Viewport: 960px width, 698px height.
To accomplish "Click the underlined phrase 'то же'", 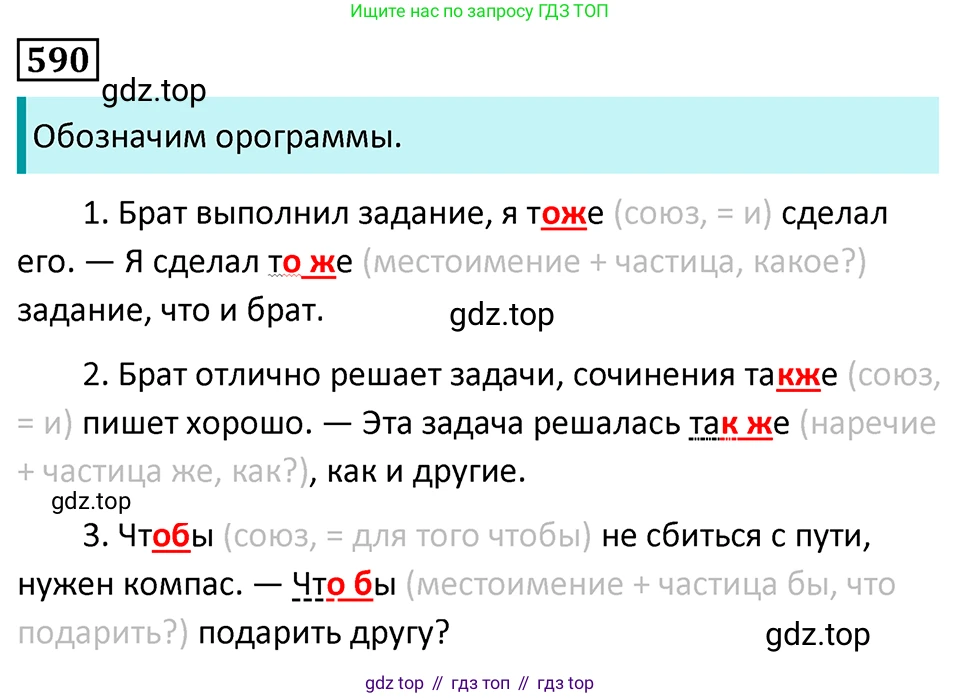I will (311, 263).
